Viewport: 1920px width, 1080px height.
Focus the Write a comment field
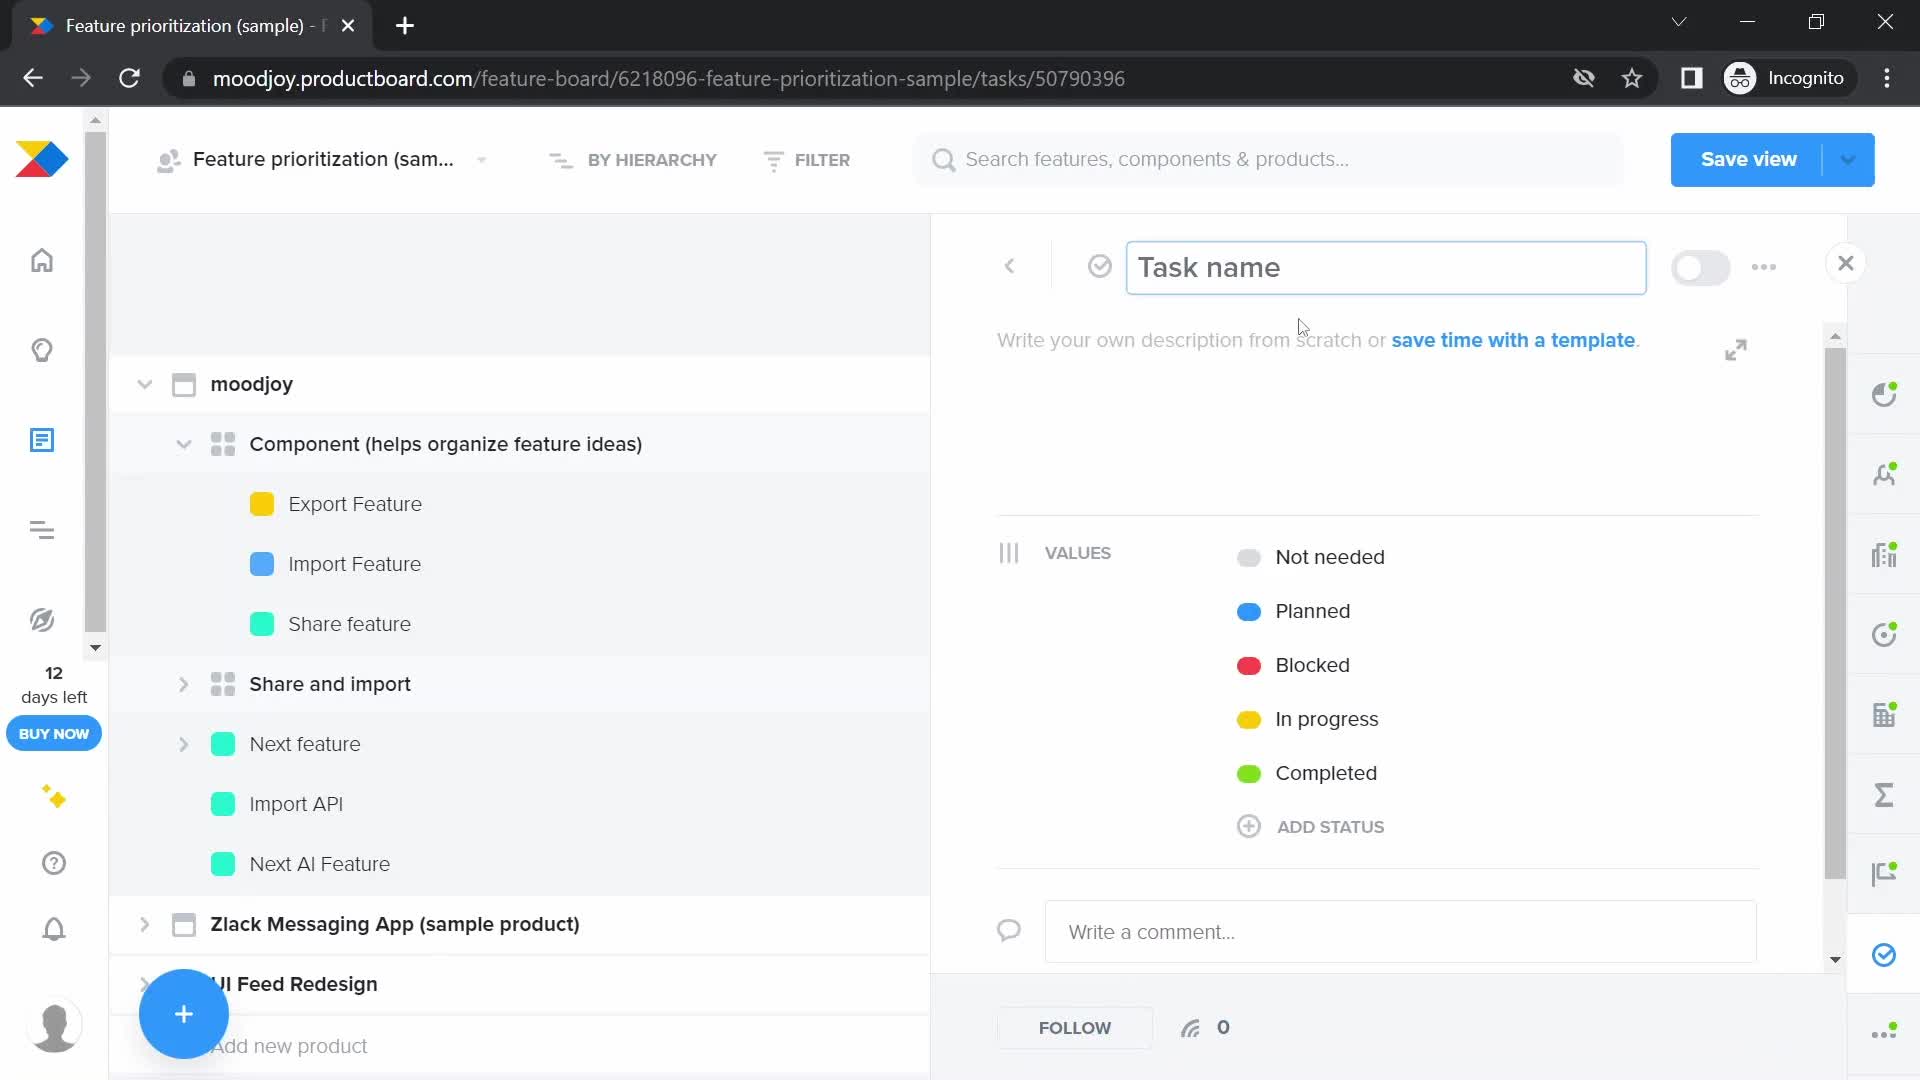point(1400,932)
